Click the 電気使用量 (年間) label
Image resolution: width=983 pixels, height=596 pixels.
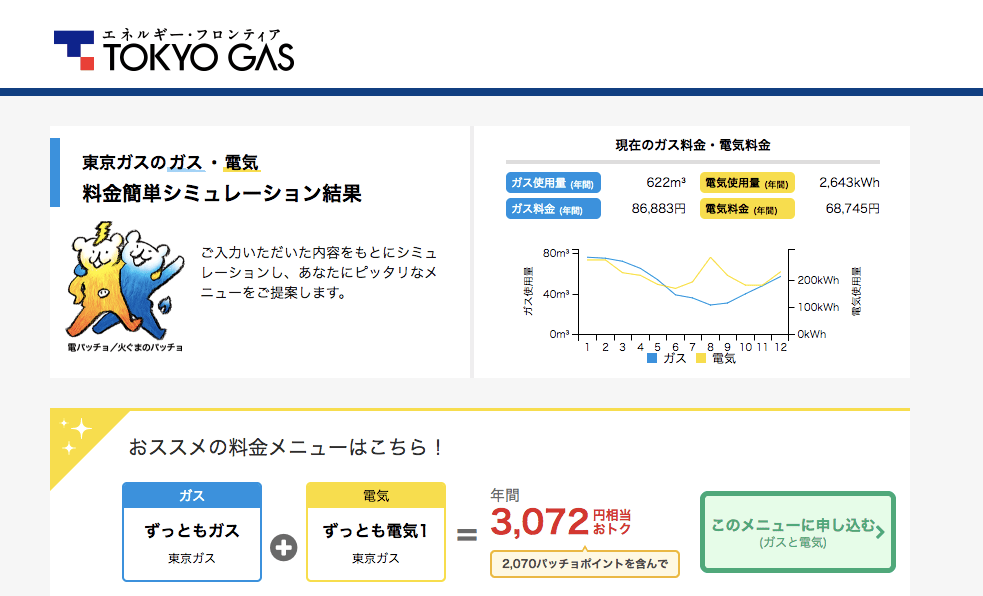pyautogui.click(x=747, y=183)
